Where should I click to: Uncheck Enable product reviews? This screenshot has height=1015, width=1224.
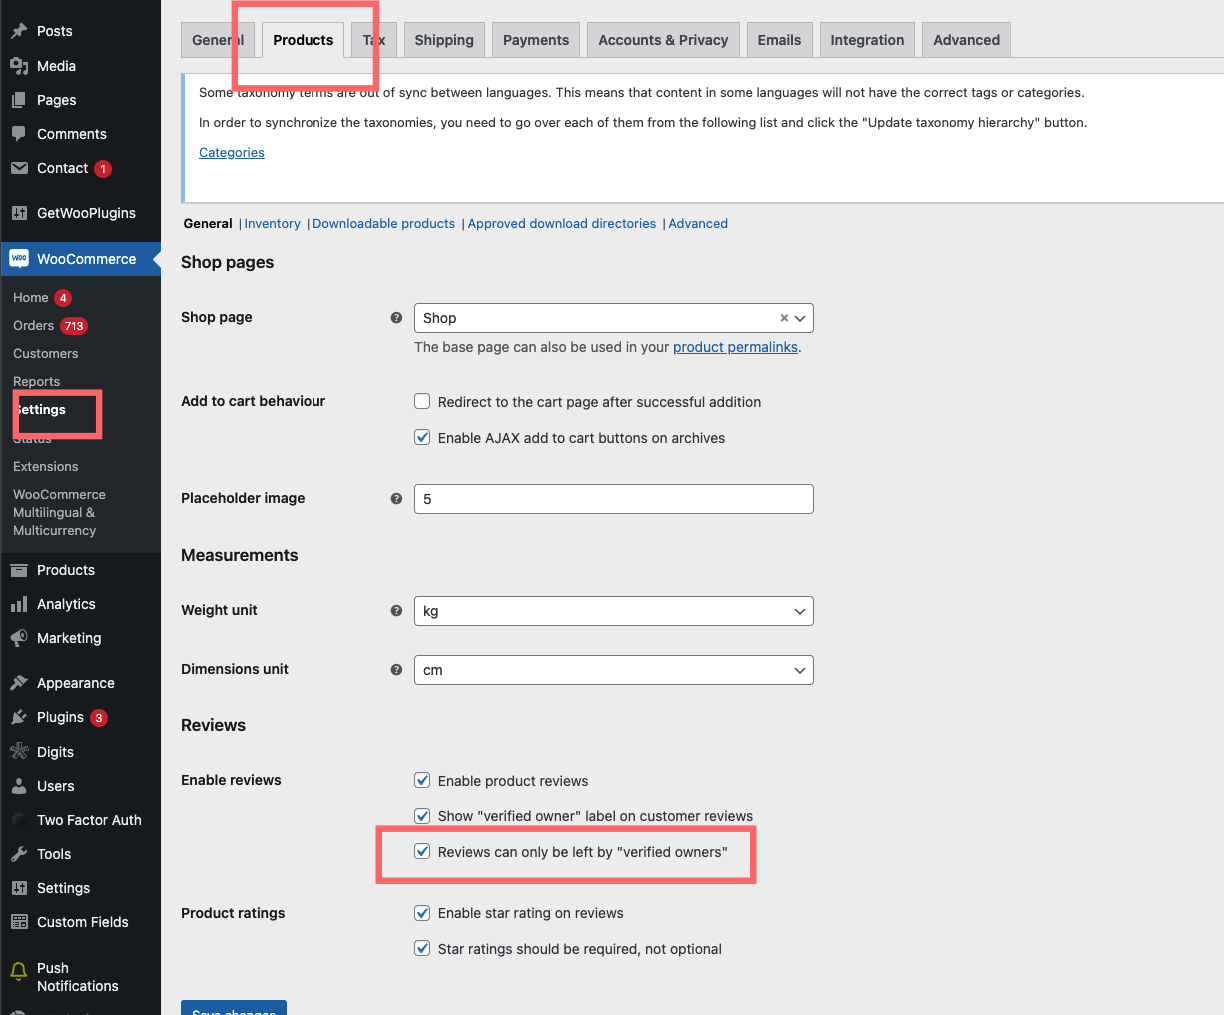tap(422, 781)
